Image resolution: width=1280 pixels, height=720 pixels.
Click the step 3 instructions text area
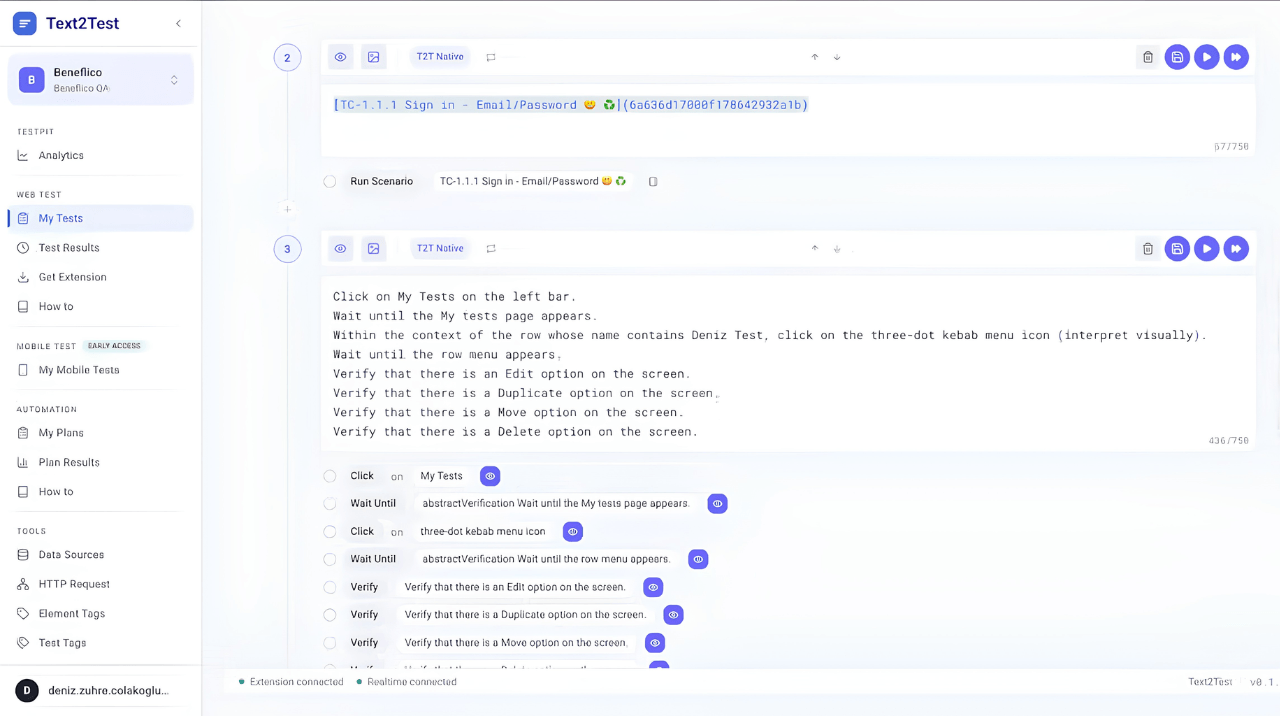point(788,363)
